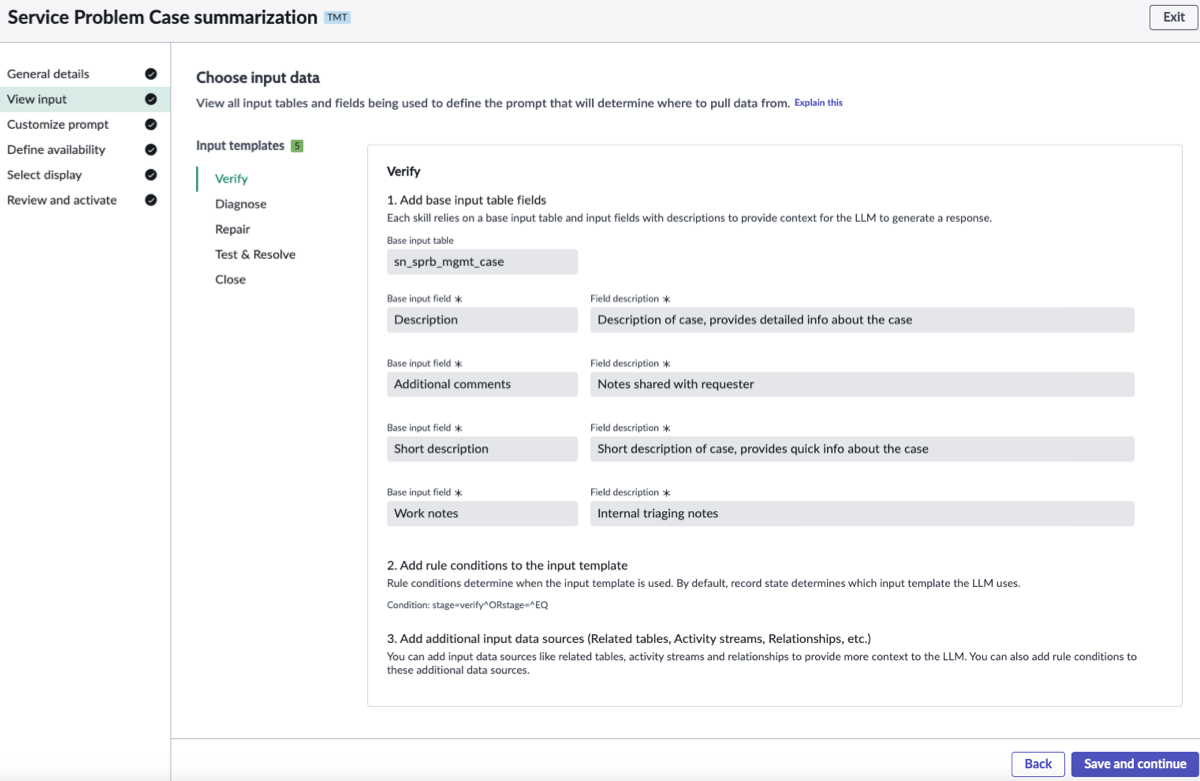The width and height of the screenshot is (1200, 781).
Task: Click Customize prompt checkmark icon
Action: tap(151, 125)
